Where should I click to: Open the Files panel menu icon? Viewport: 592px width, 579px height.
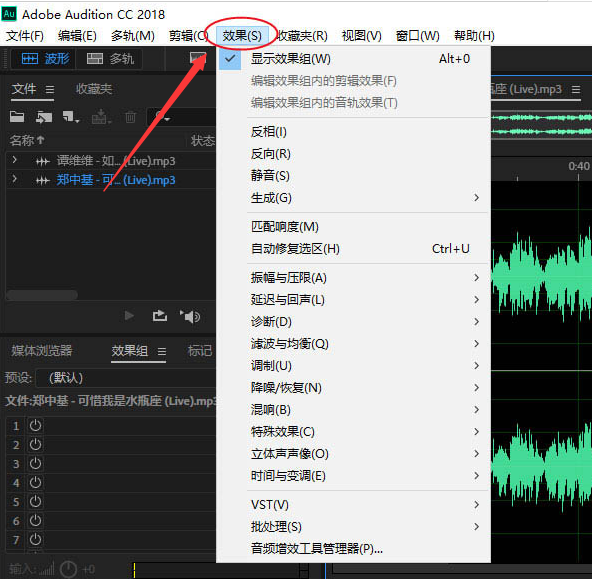pos(50,89)
